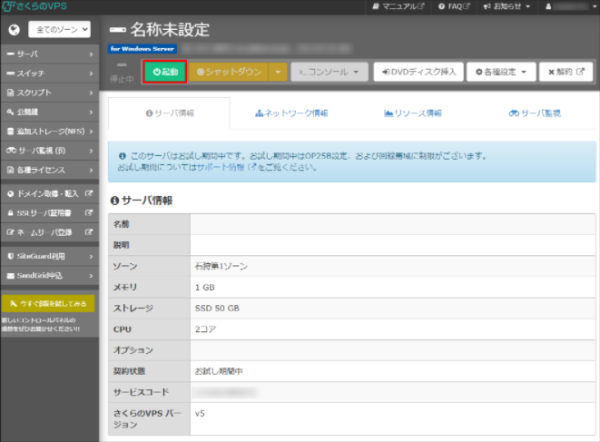Screen dimensions: 600x442
Task: Click the 2コア CPU value
Action: (205, 329)
